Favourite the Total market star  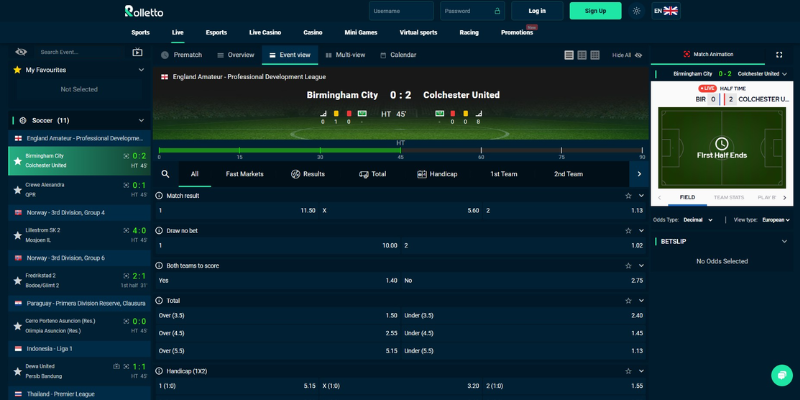click(628, 301)
